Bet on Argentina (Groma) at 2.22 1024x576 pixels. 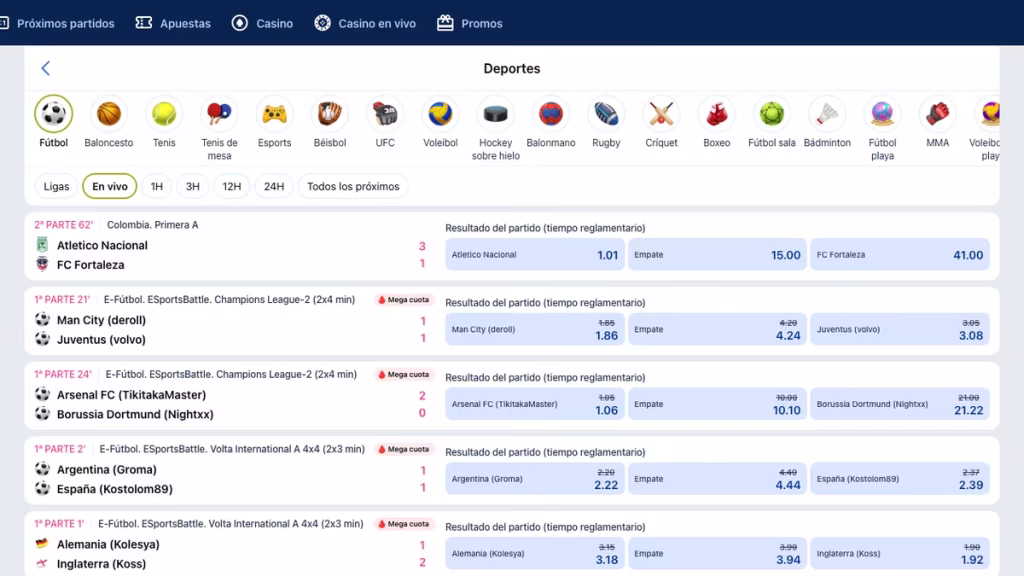click(x=535, y=479)
